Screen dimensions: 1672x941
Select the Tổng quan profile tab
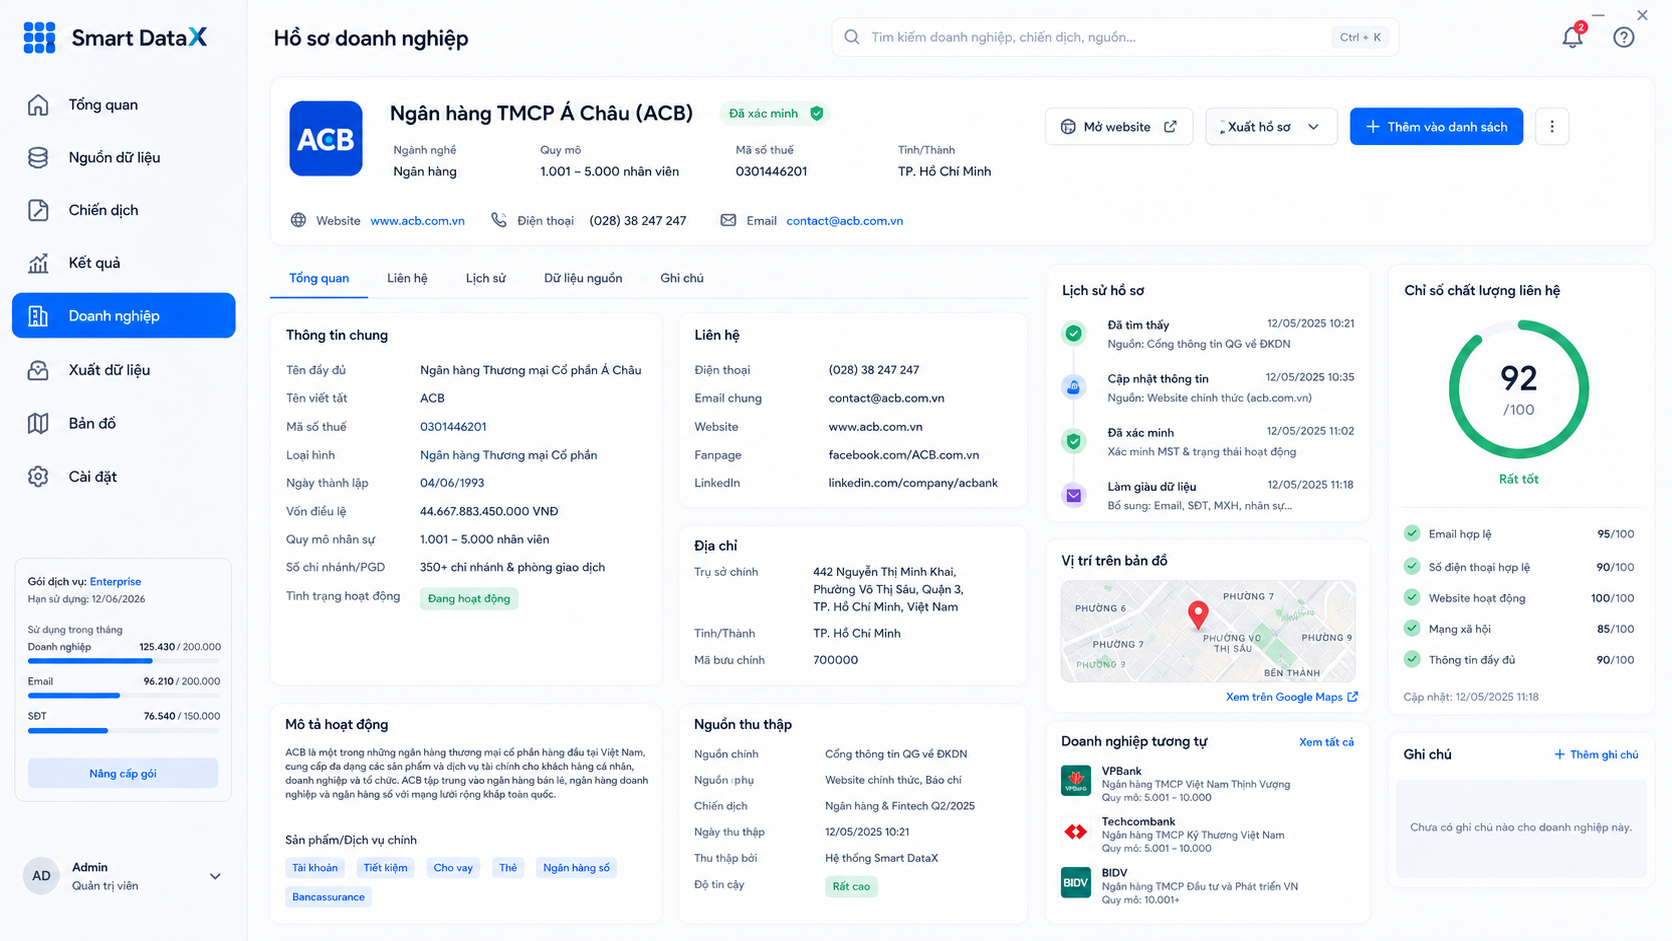pos(319,278)
